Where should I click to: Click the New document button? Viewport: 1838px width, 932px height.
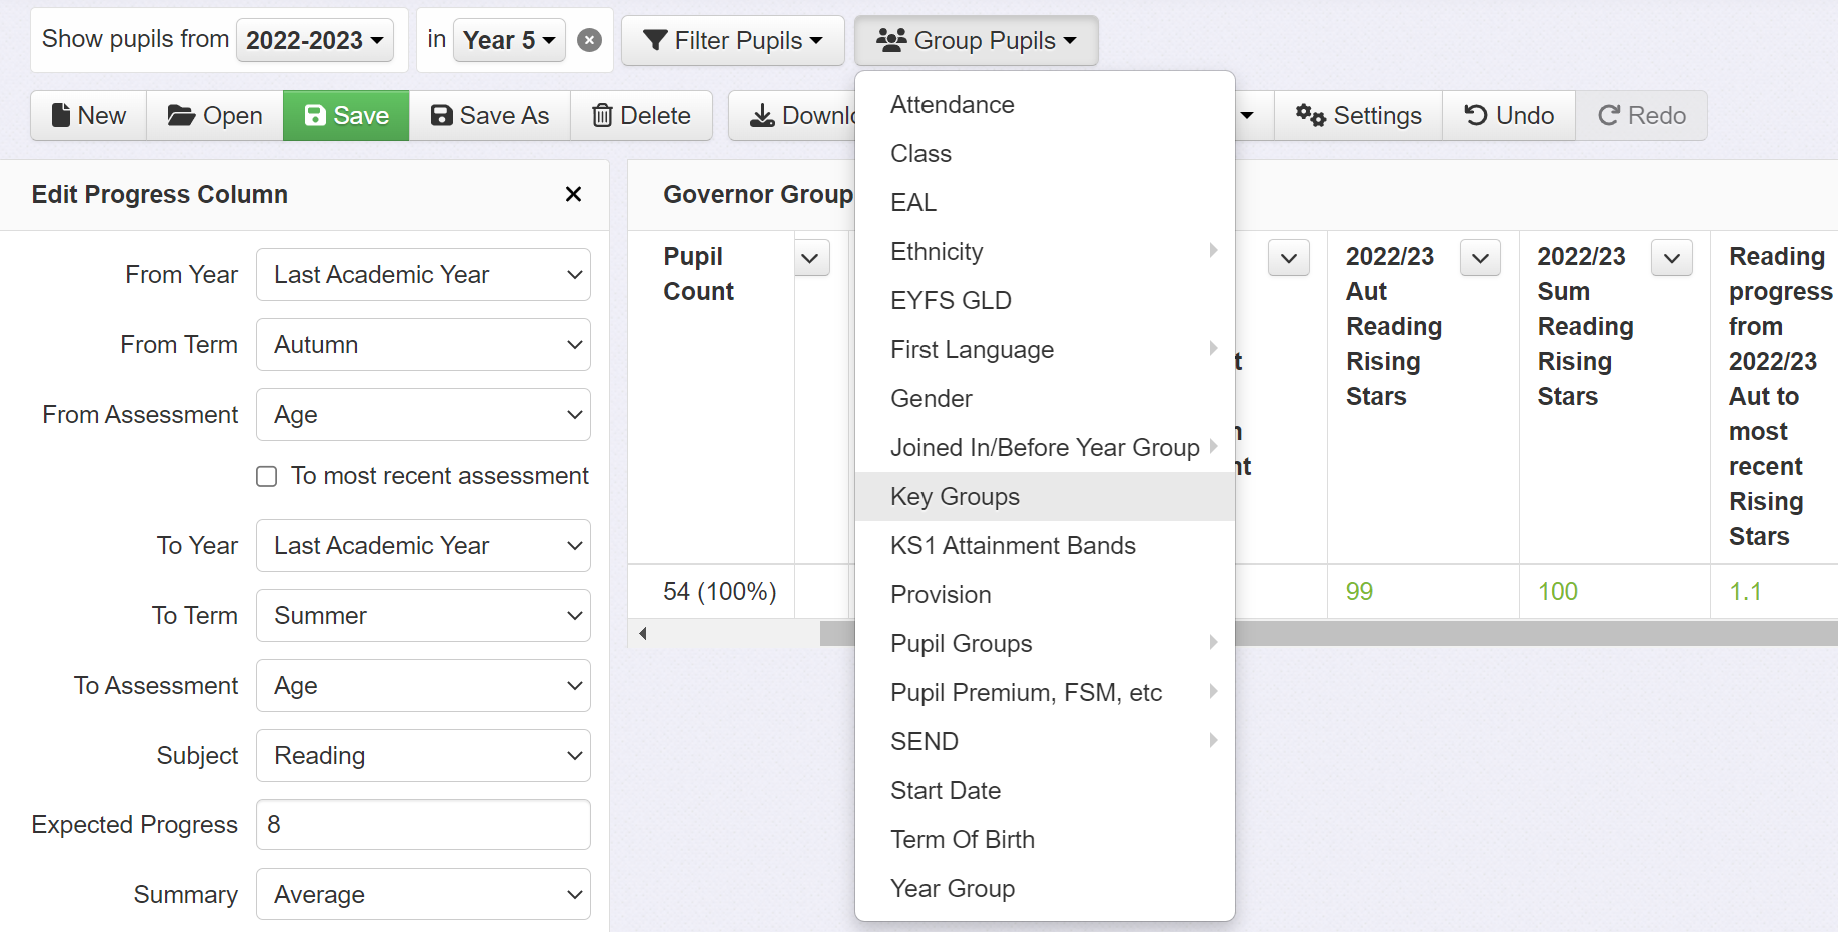(89, 116)
